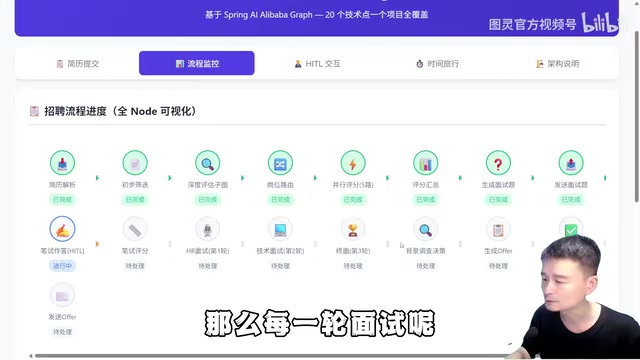This screenshot has width=640, height=360.
Task: Click the 已完成 badge under 并行评分(5路)
Action: tap(353, 200)
